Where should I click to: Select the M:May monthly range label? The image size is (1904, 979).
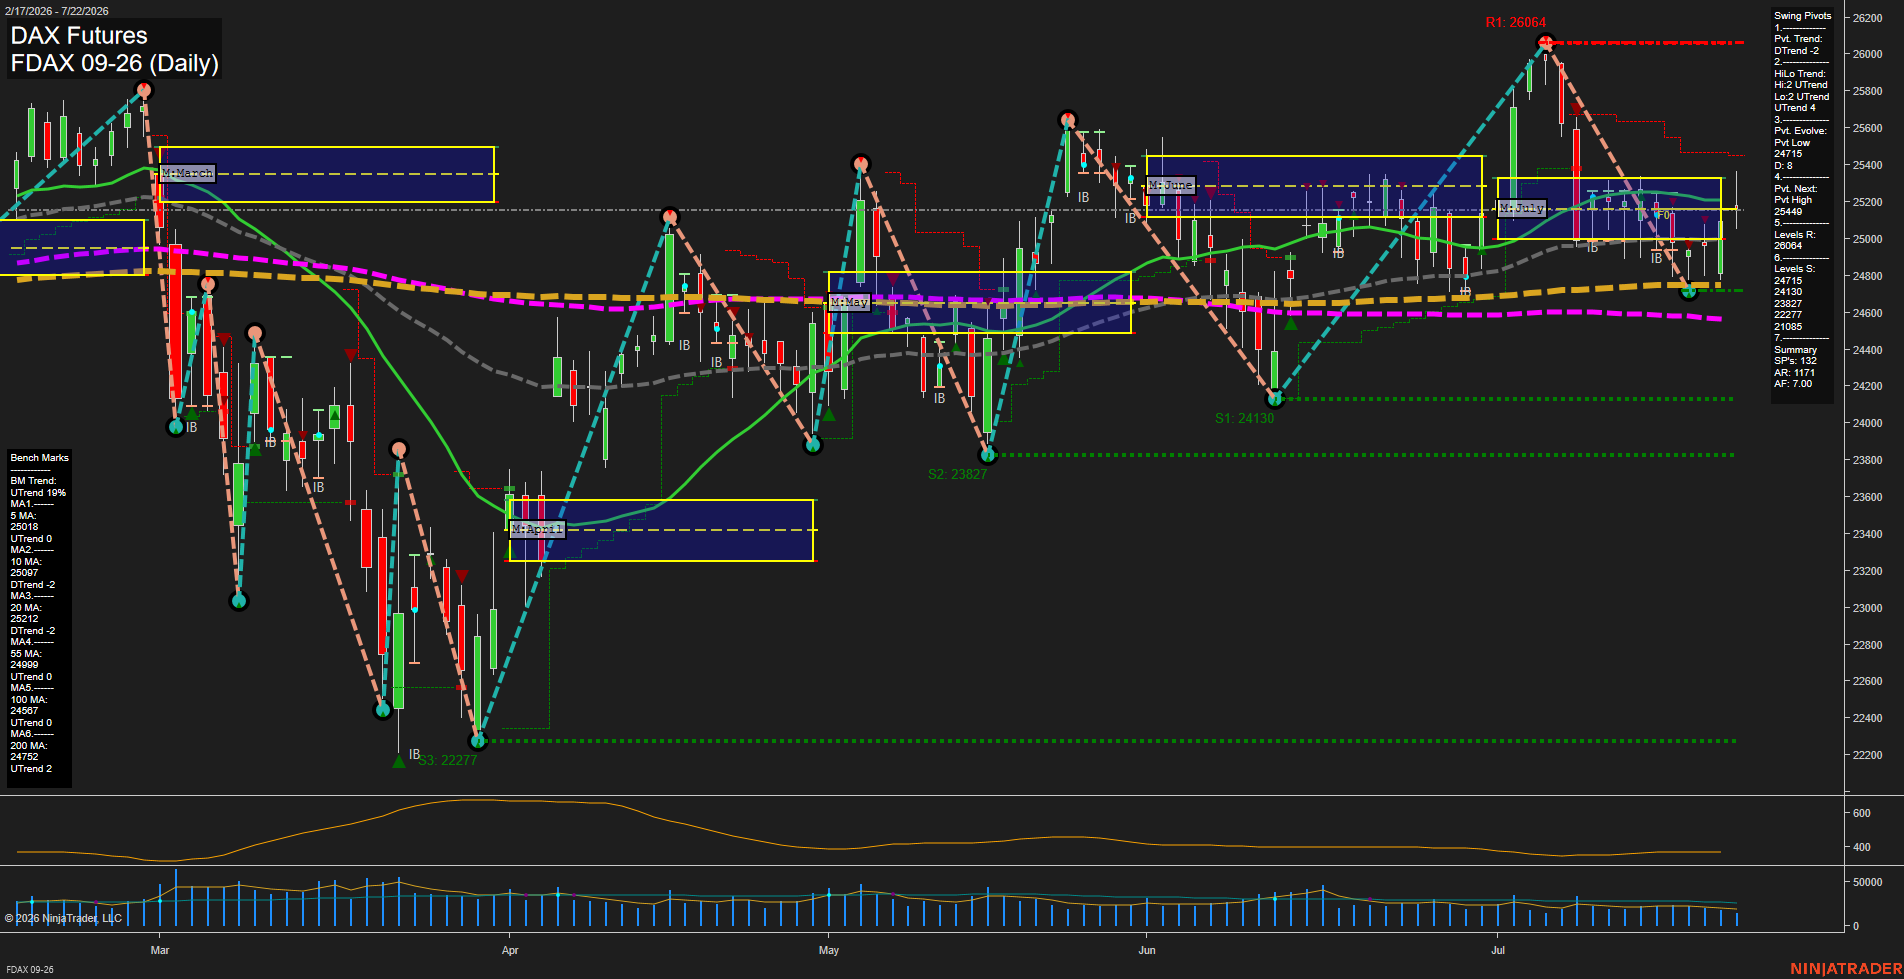click(x=850, y=301)
